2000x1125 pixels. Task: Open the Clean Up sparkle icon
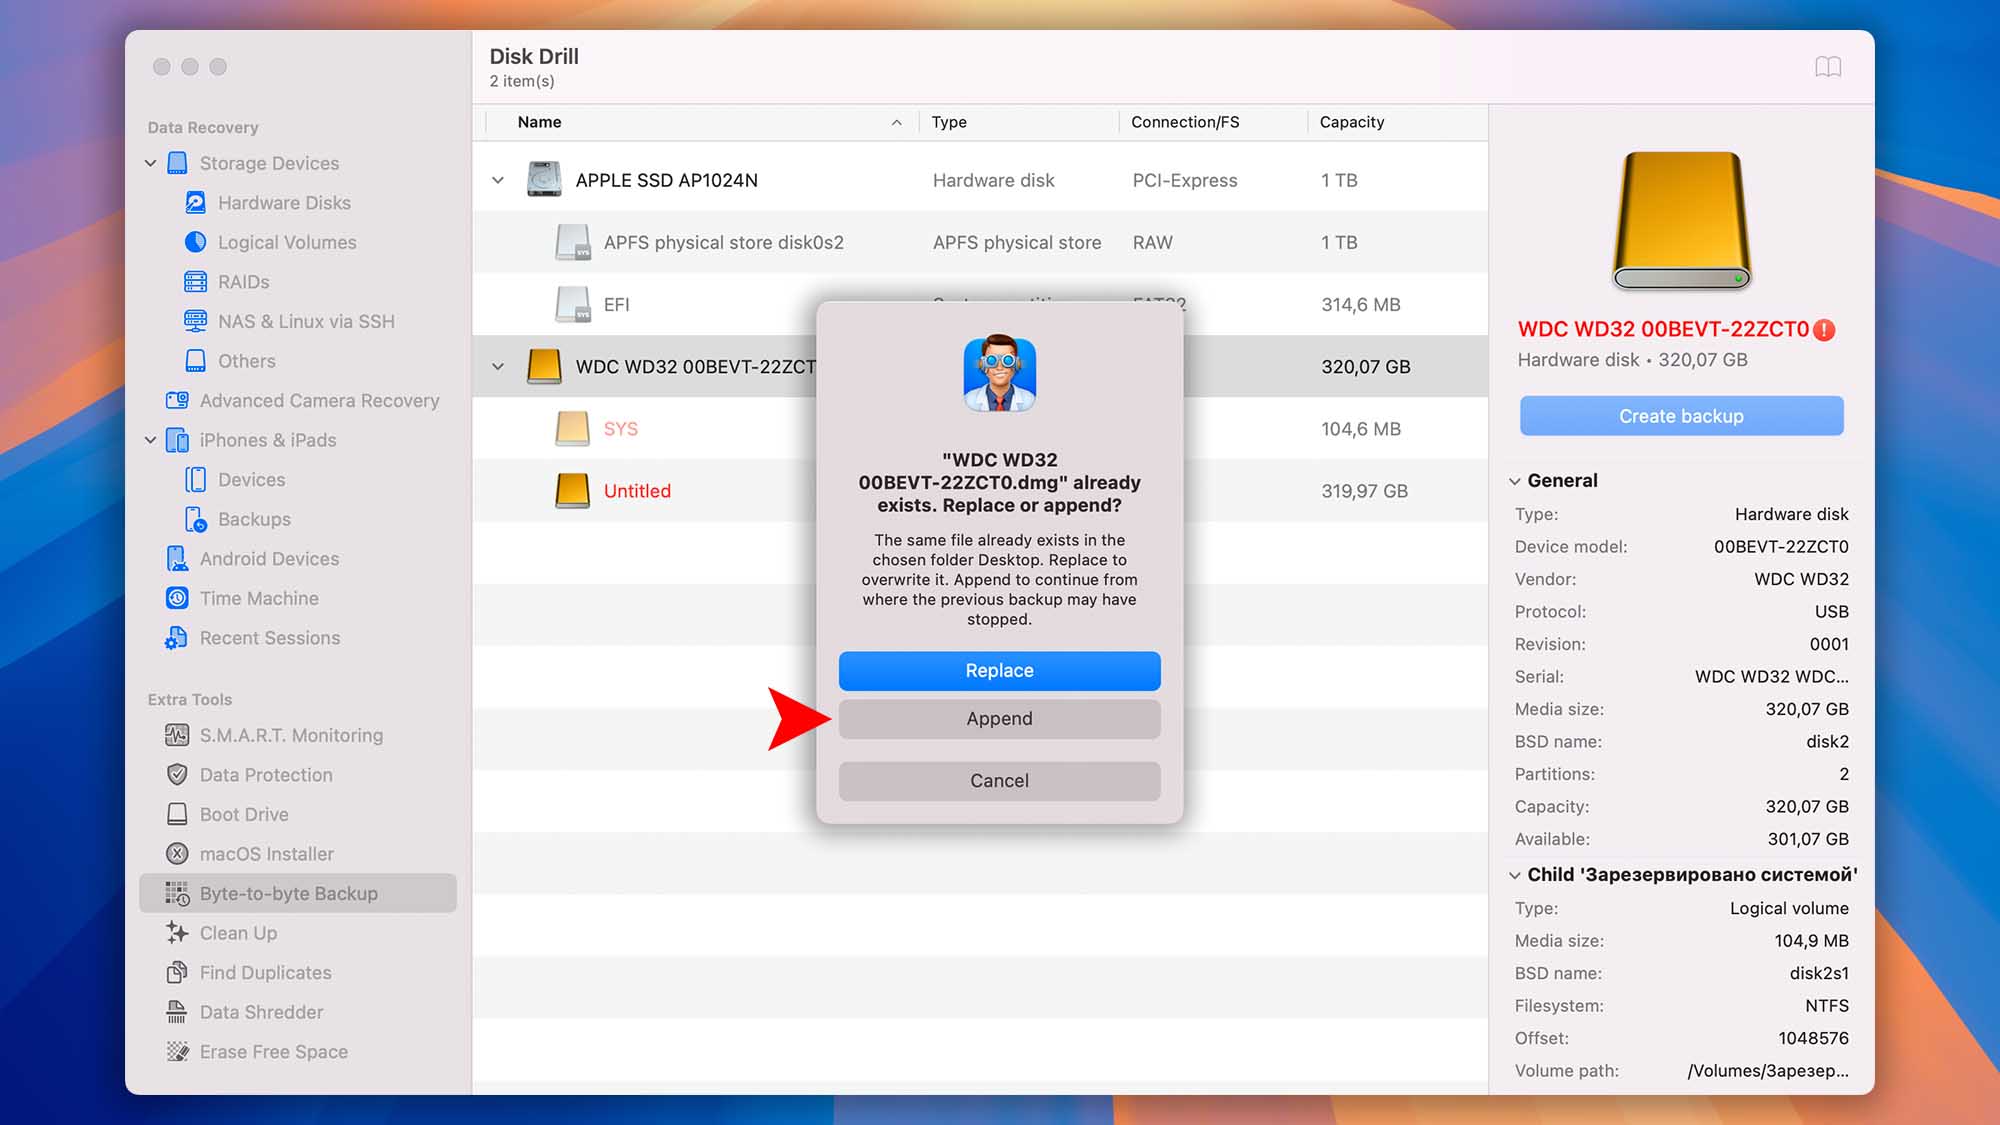[177, 933]
